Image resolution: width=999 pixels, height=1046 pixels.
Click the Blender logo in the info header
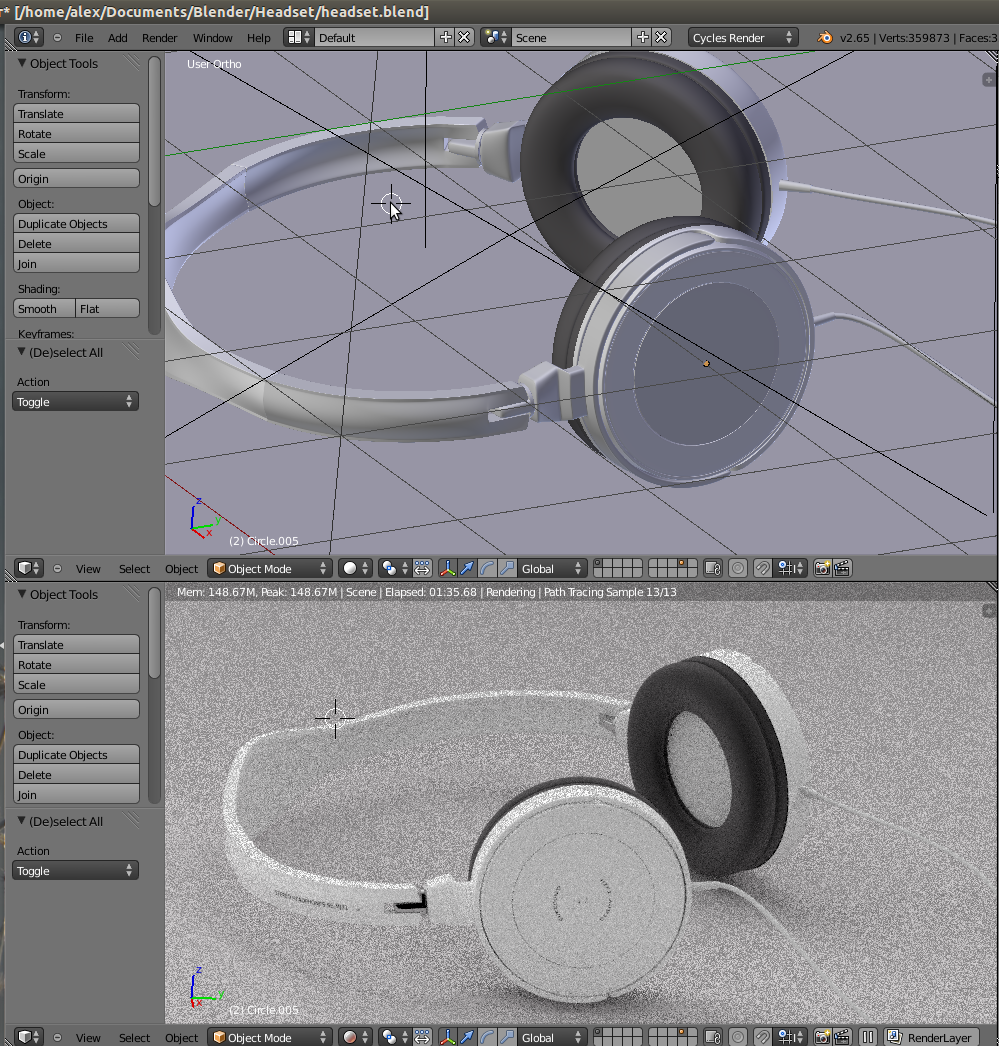823,37
